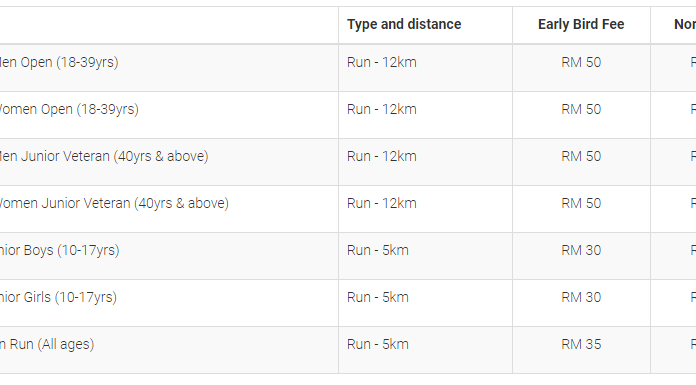The height and width of the screenshot is (385, 696).
Task: Click RM 35 fee in Fun Run row
Action: pyautogui.click(x=581, y=345)
